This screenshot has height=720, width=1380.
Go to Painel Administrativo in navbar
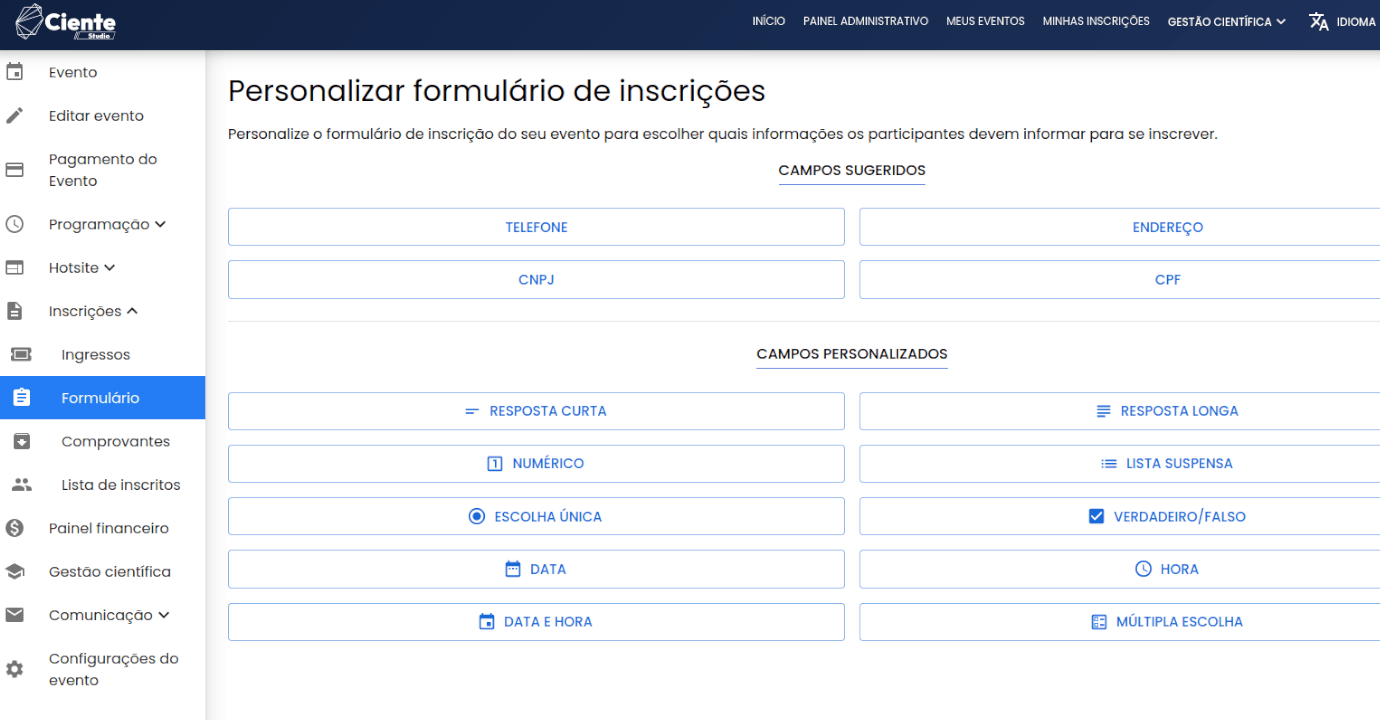[x=865, y=22]
